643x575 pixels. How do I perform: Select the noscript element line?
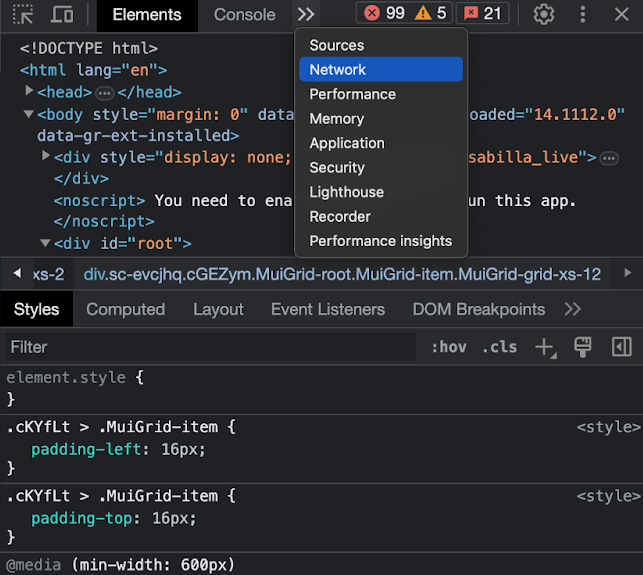(99, 201)
